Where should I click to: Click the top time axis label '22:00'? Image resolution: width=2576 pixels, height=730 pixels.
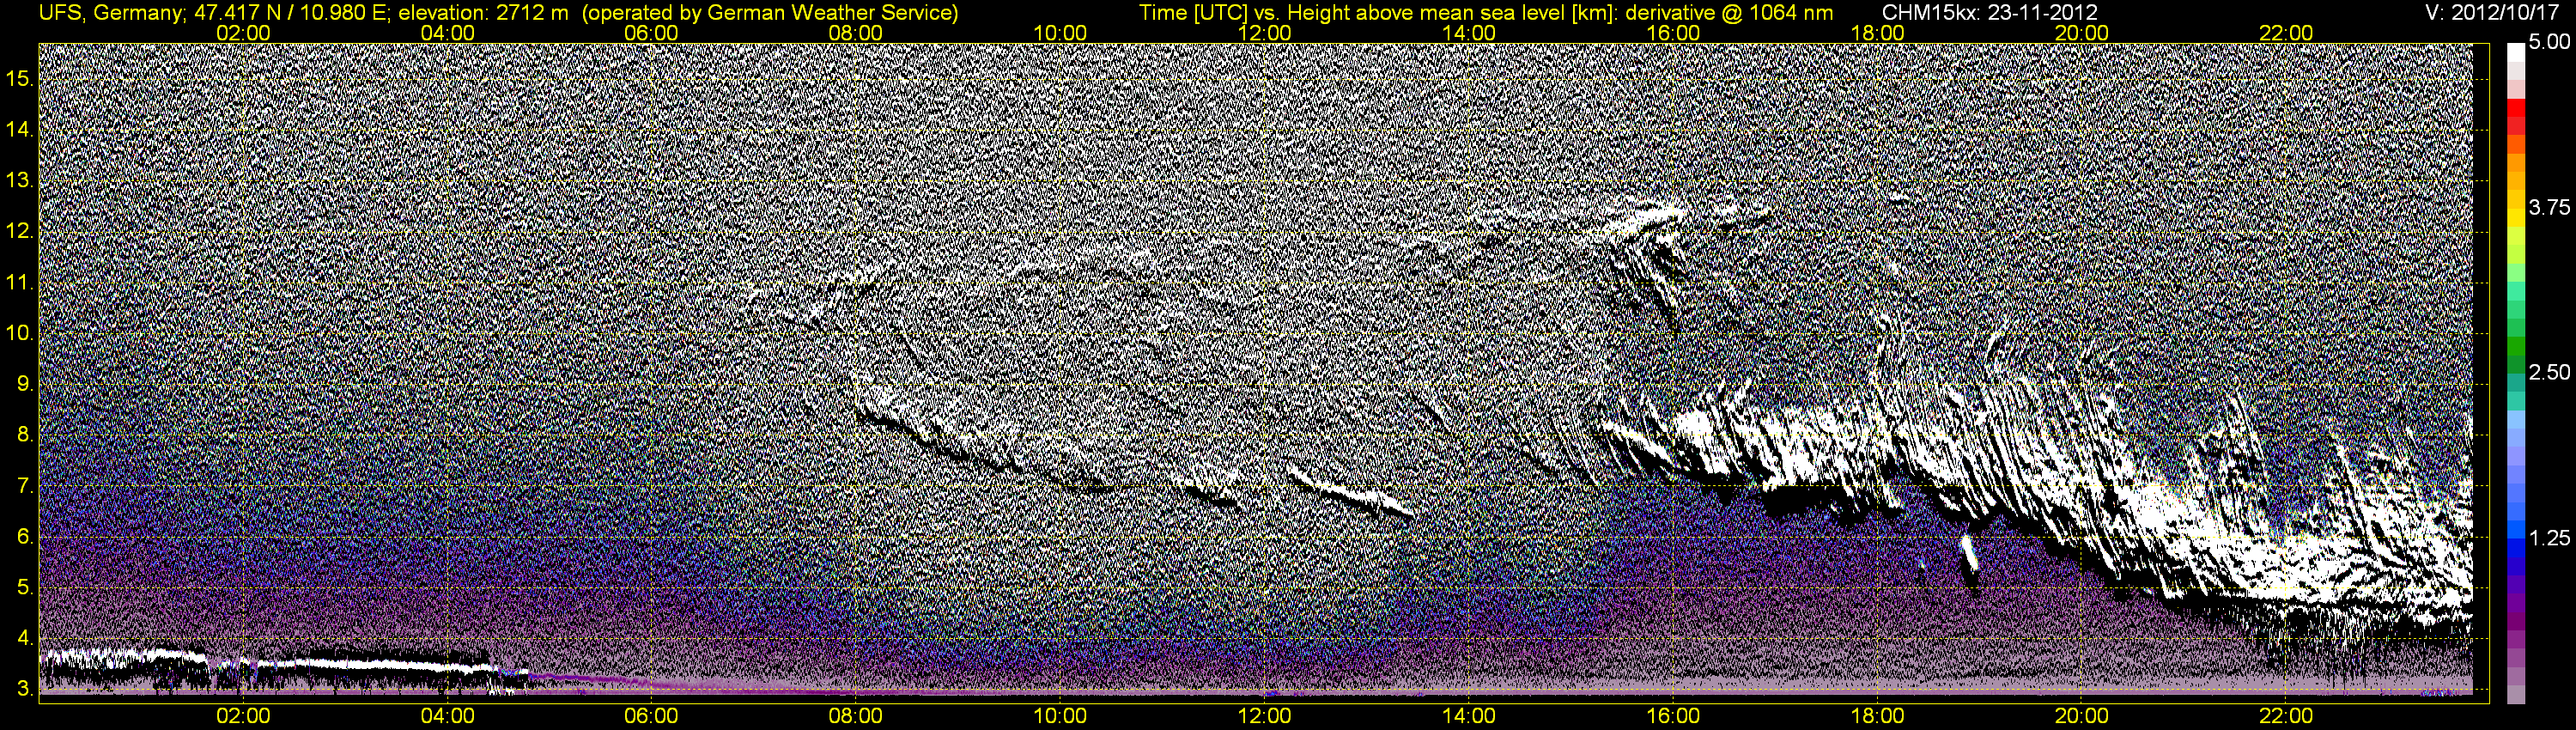tap(2286, 33)
